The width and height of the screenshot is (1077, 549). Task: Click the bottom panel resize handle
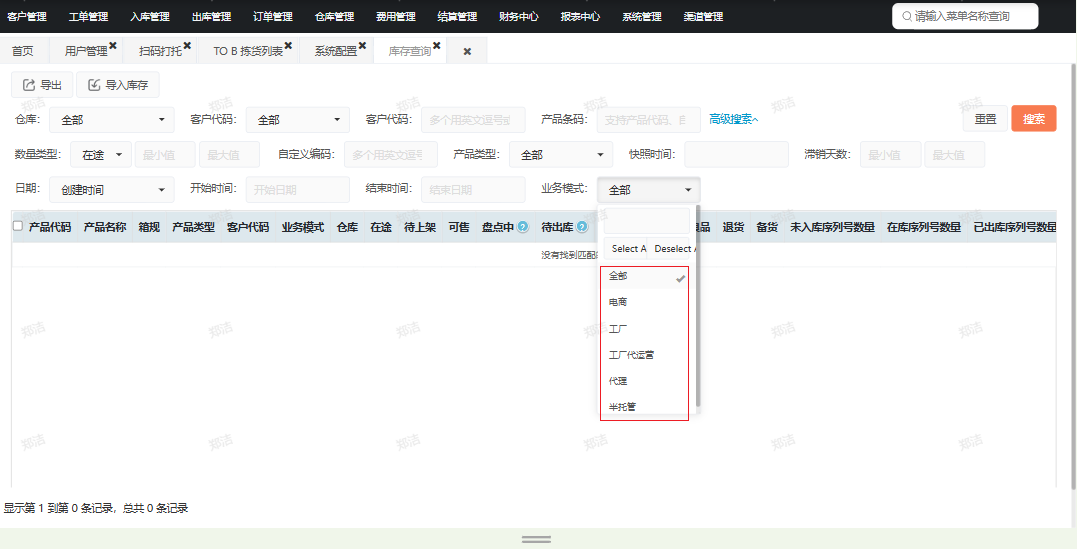(x=536, y=539)
